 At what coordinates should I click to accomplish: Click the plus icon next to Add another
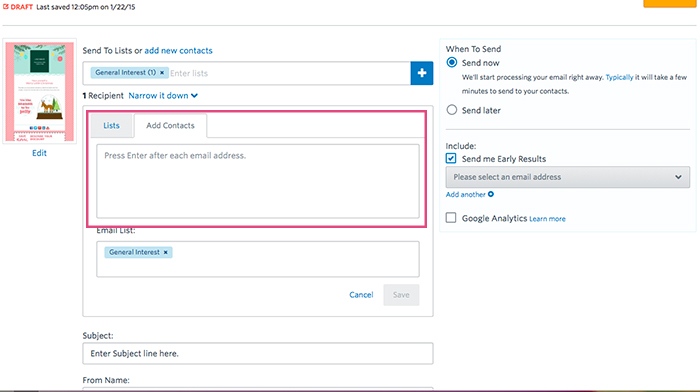491,194
